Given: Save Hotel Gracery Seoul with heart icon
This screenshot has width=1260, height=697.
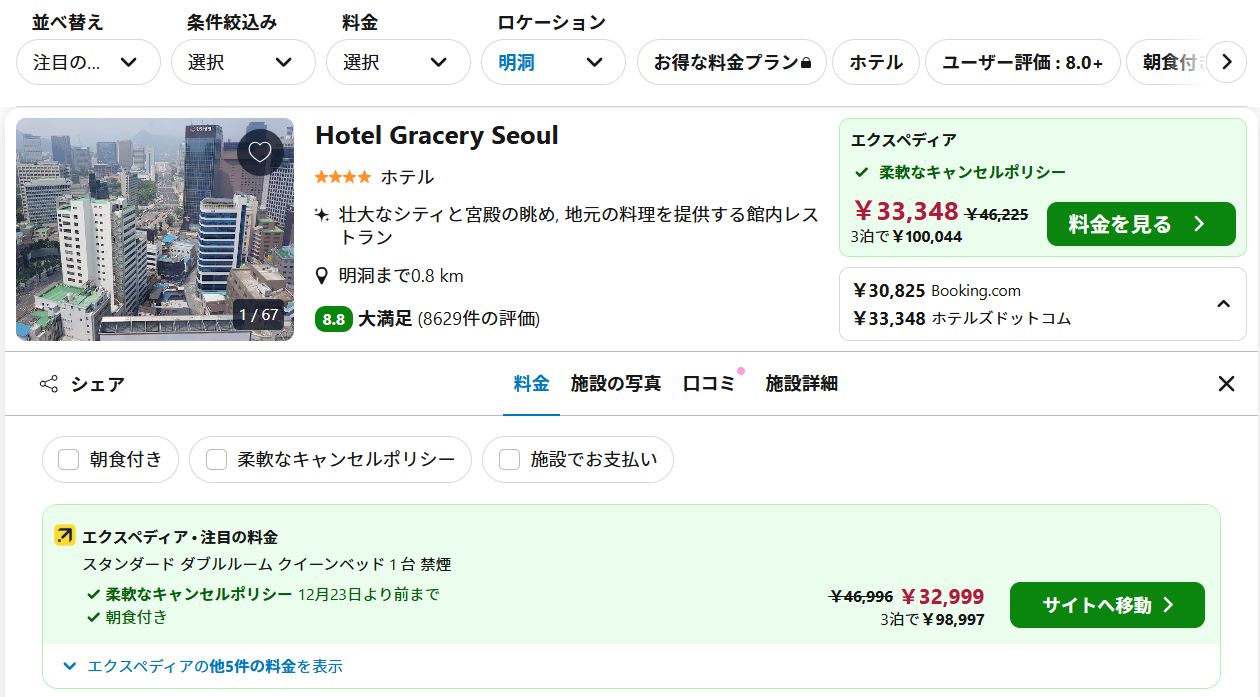Looking at the screenshot, I should coord(260,152).
